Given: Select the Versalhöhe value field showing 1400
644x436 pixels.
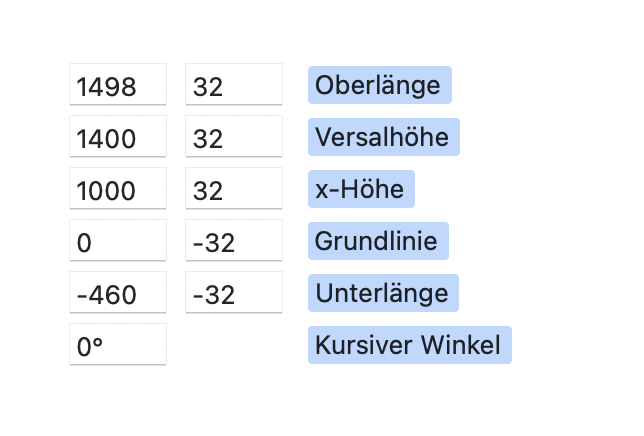Looking at the screenshot, I should tap(117, 137).
